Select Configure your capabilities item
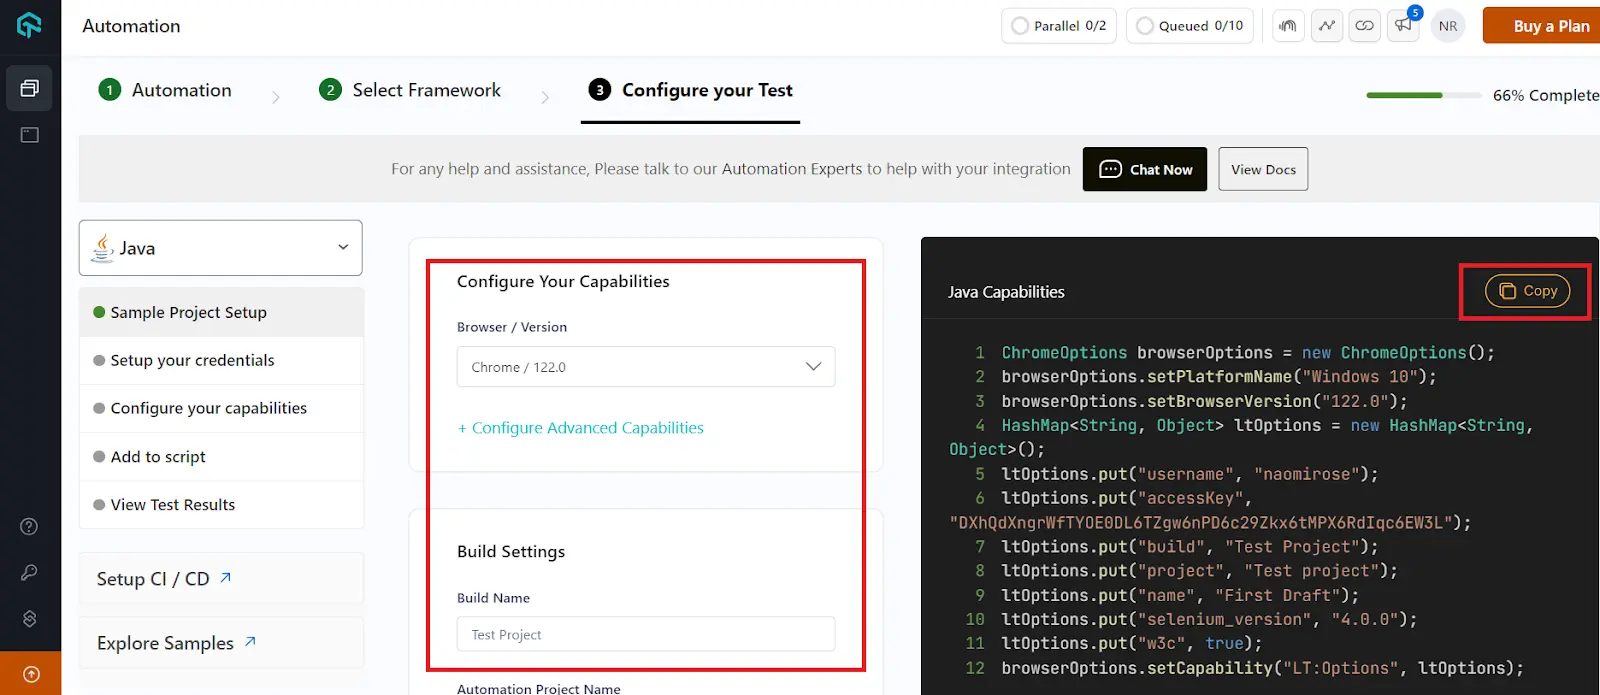The image size is (1600, 695). (221, 408)
